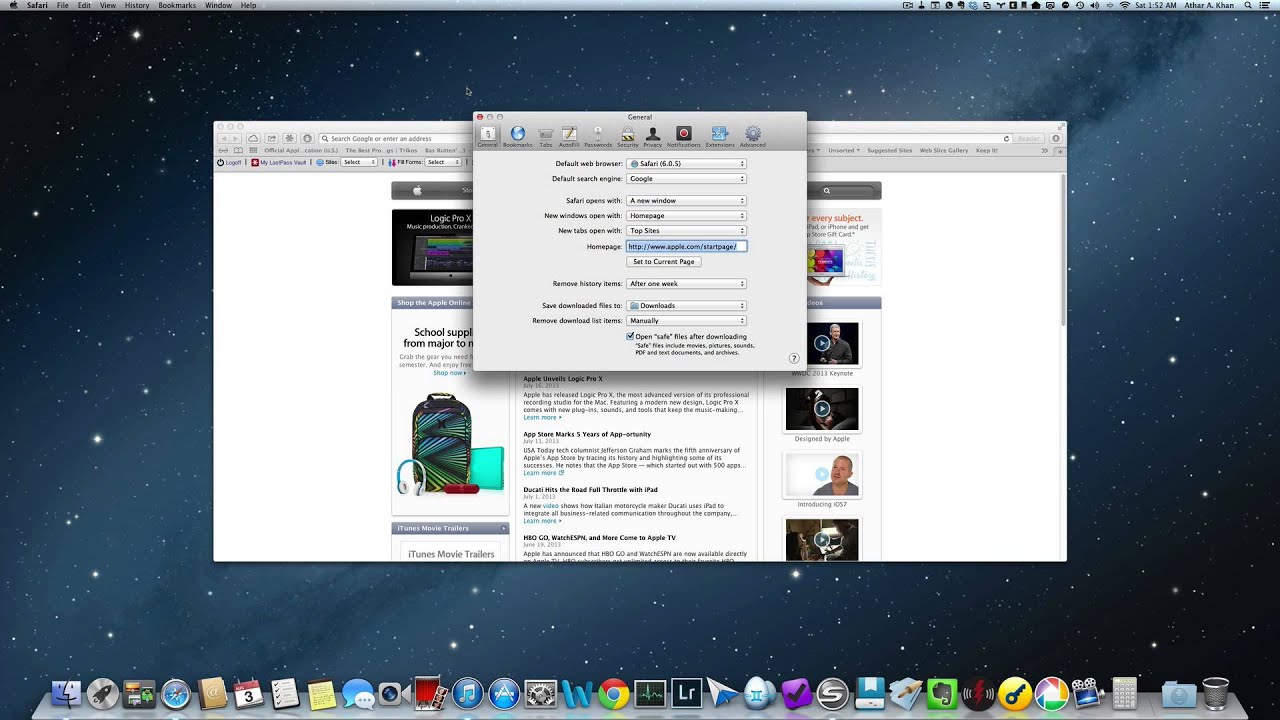Image resolution: width=1280 pixels, height=720 pixels.
Task: Click the Wi-Fi status icon in menu bar
Action: (1124, 5)
